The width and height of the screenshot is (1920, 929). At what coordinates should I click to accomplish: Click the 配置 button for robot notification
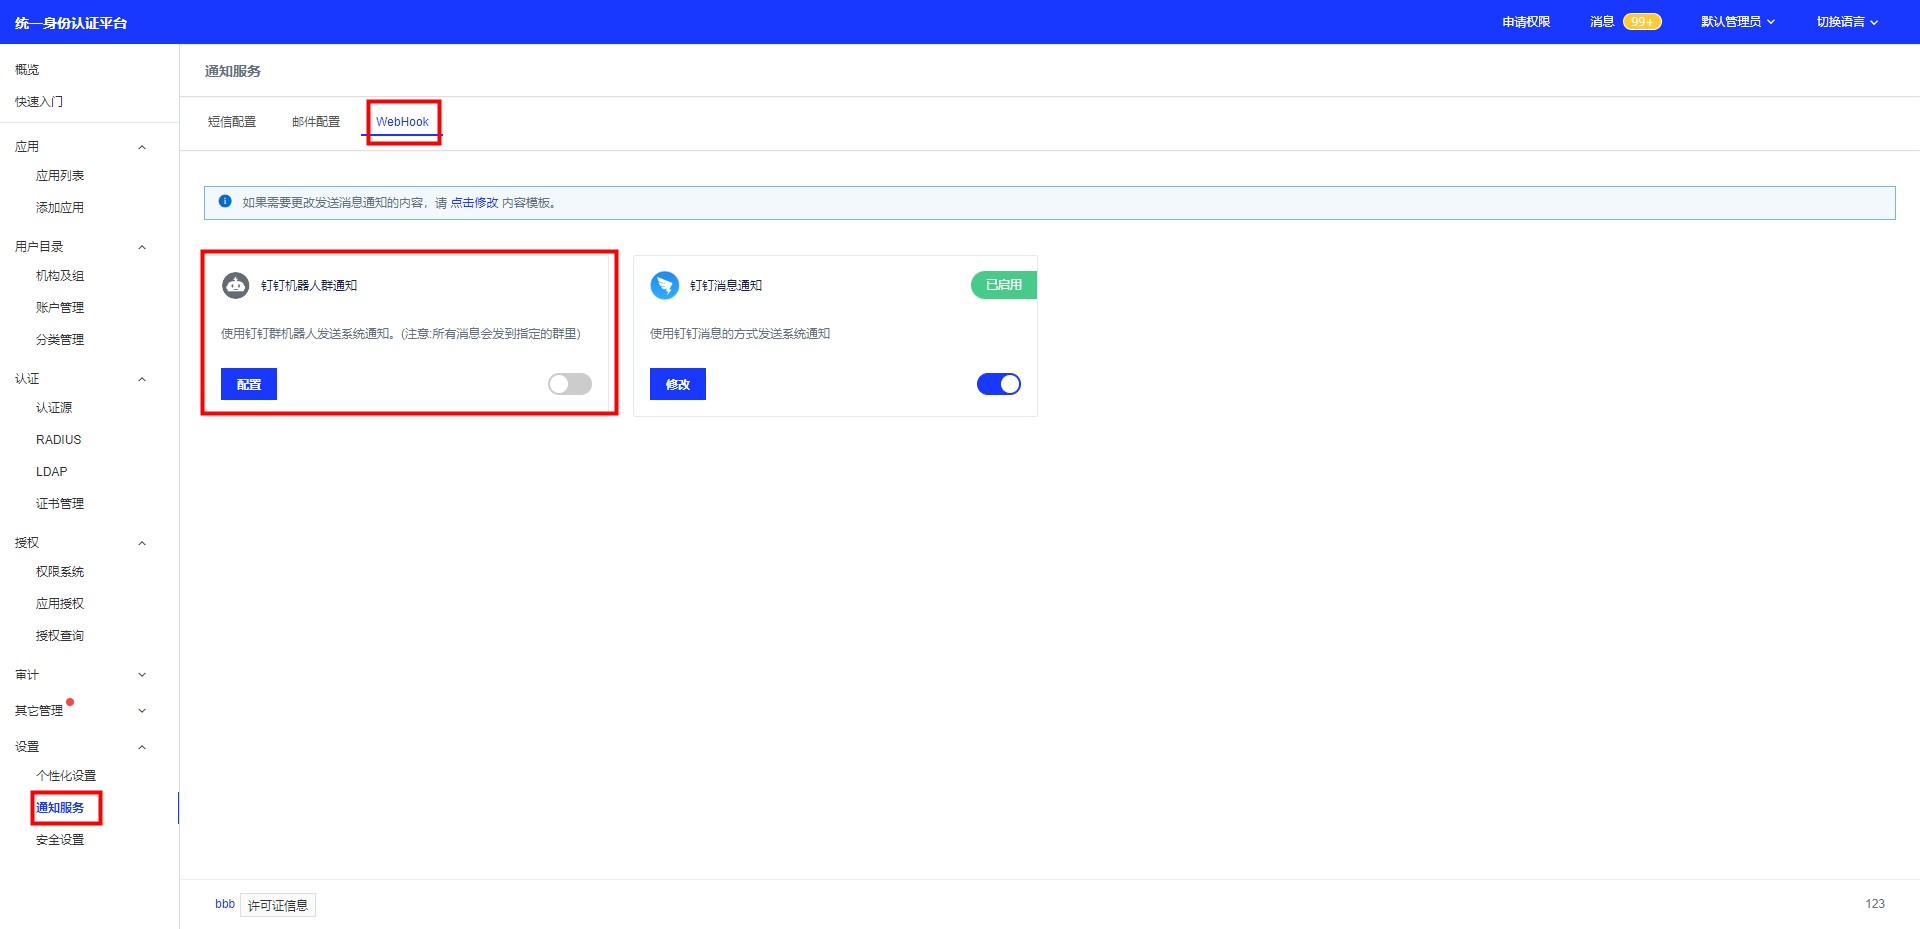tap(249, 384)
